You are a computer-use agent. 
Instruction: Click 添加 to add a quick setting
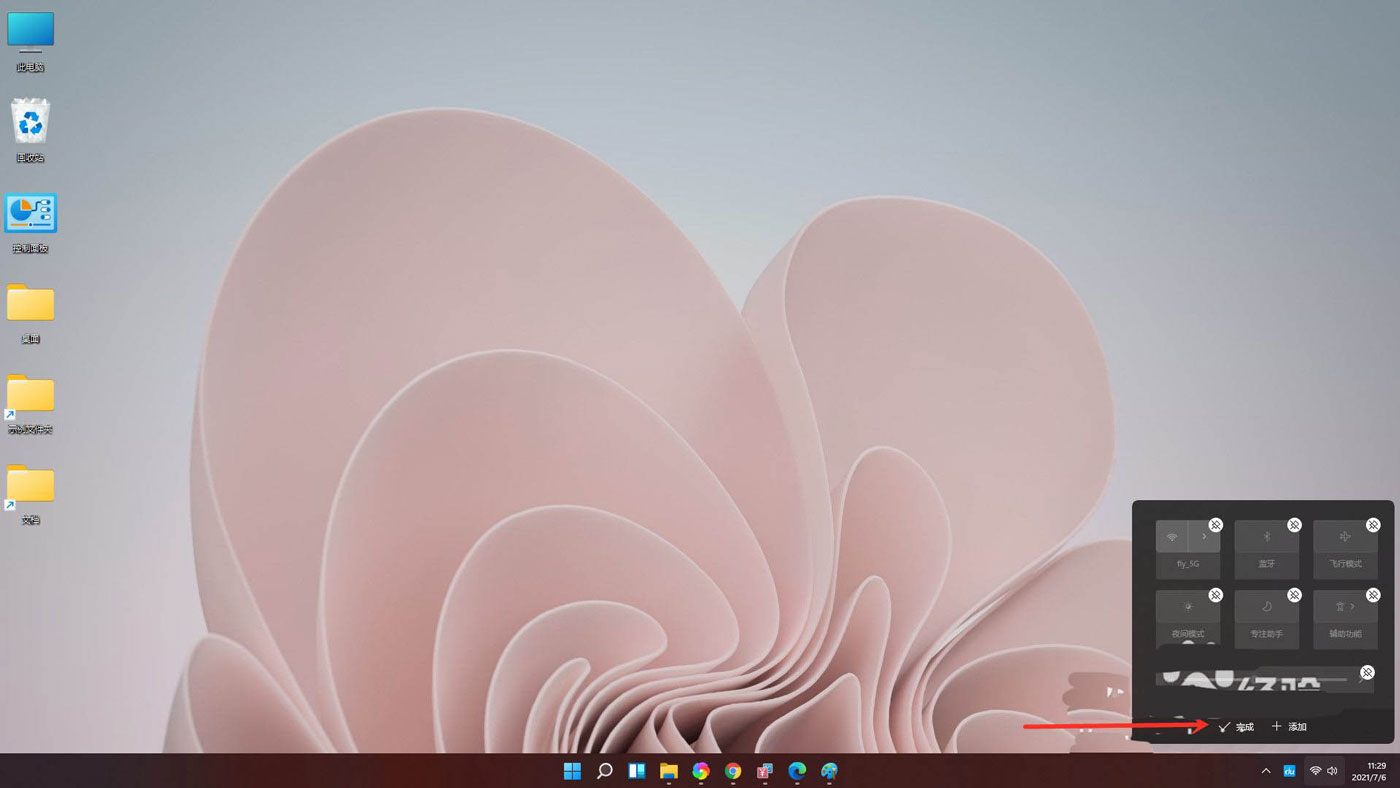[1288, 726]
